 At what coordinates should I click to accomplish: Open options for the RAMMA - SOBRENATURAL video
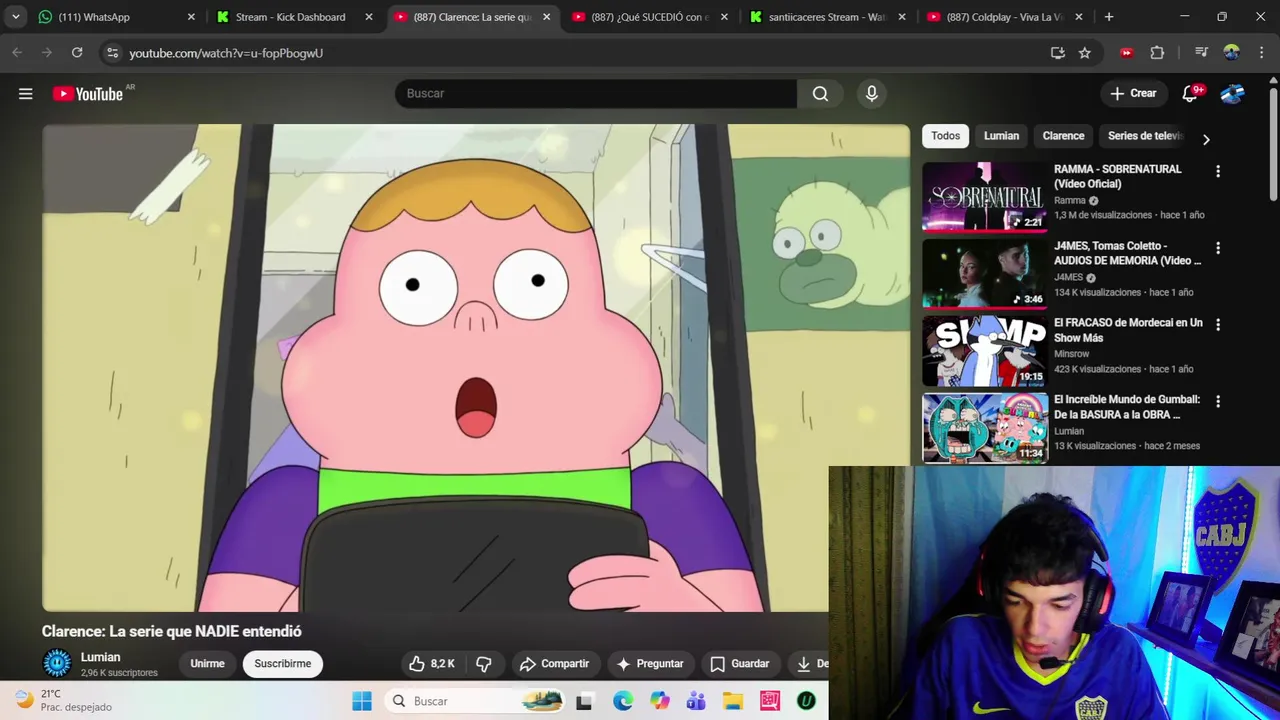point(1218,171)
